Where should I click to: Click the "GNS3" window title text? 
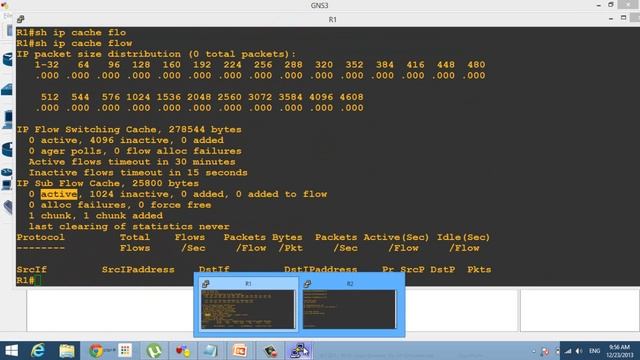(x=319, y=5)
